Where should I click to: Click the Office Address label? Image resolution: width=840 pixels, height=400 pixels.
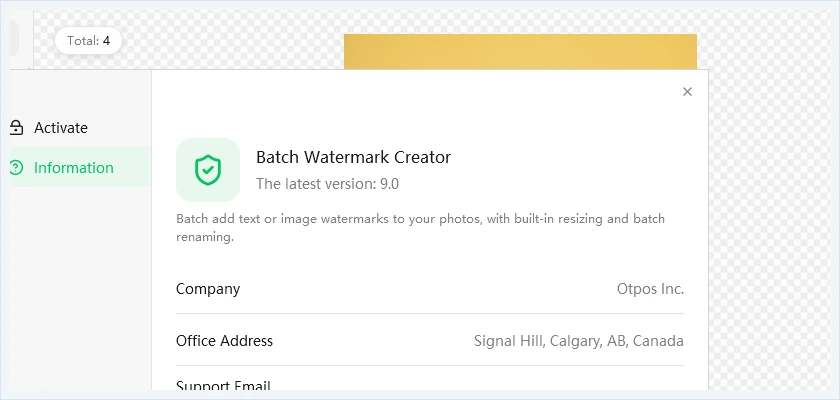coord(224,341)
